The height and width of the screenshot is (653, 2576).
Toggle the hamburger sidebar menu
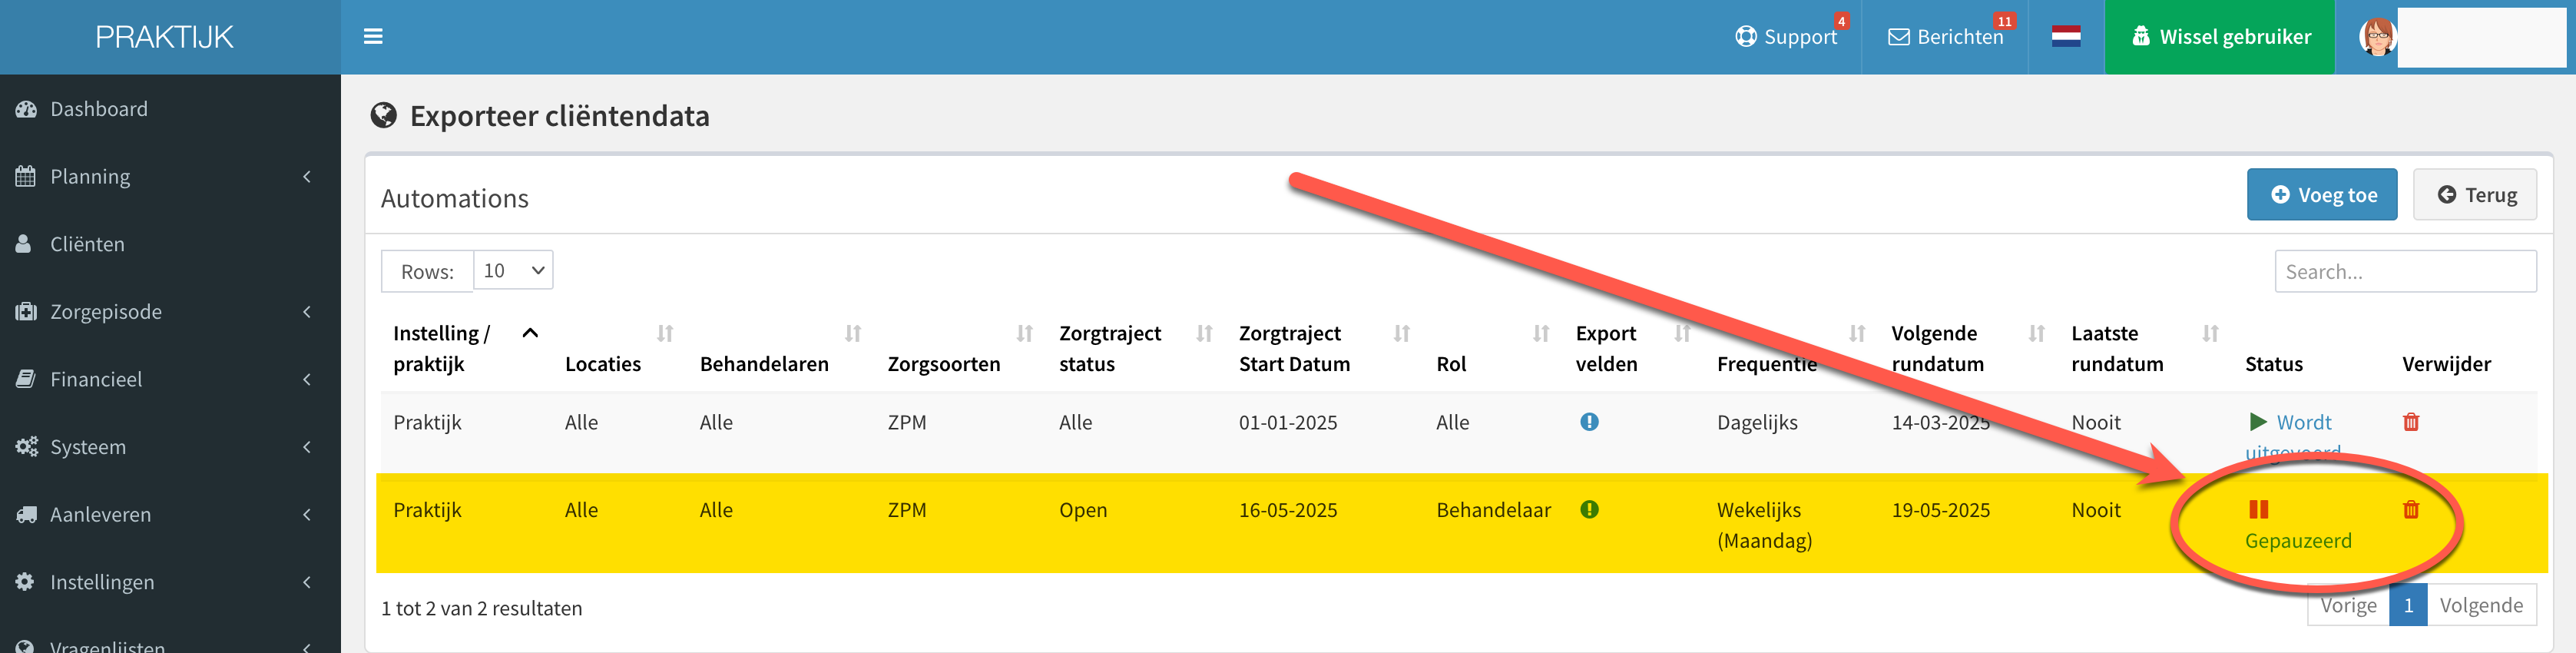pos(373,37)
